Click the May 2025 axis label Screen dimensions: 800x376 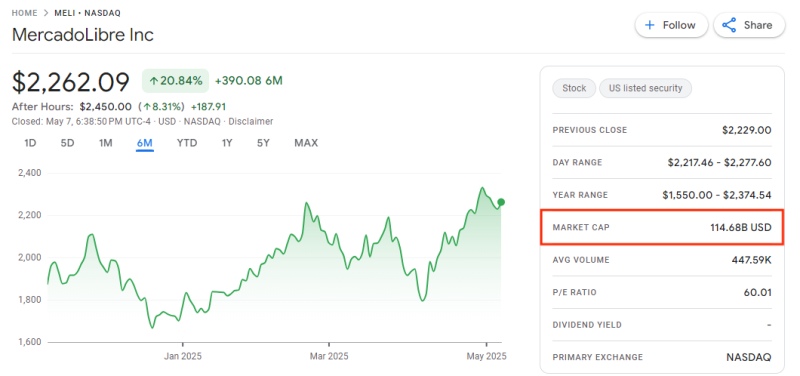coord(487,356)
